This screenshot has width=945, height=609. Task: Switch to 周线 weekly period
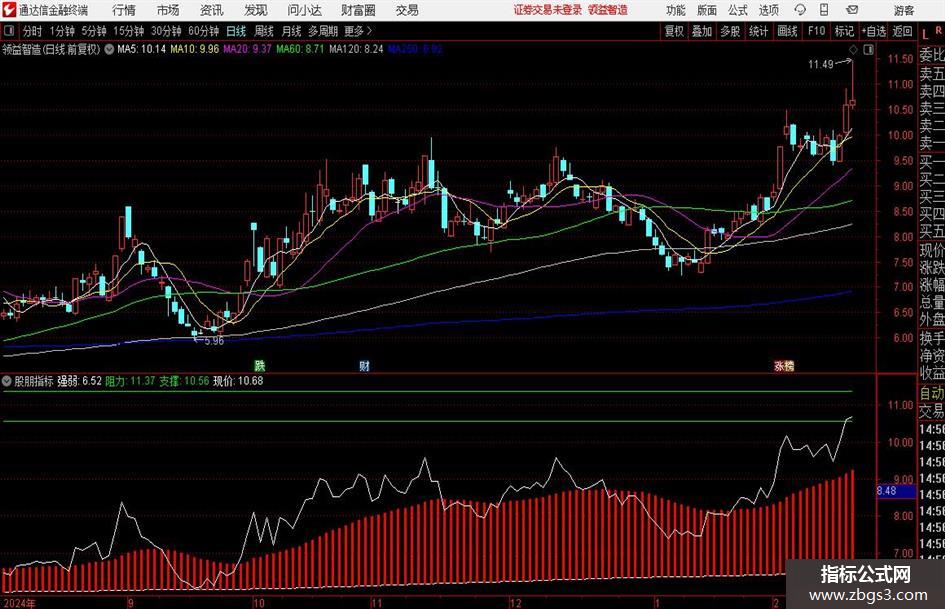coord(263,31)
